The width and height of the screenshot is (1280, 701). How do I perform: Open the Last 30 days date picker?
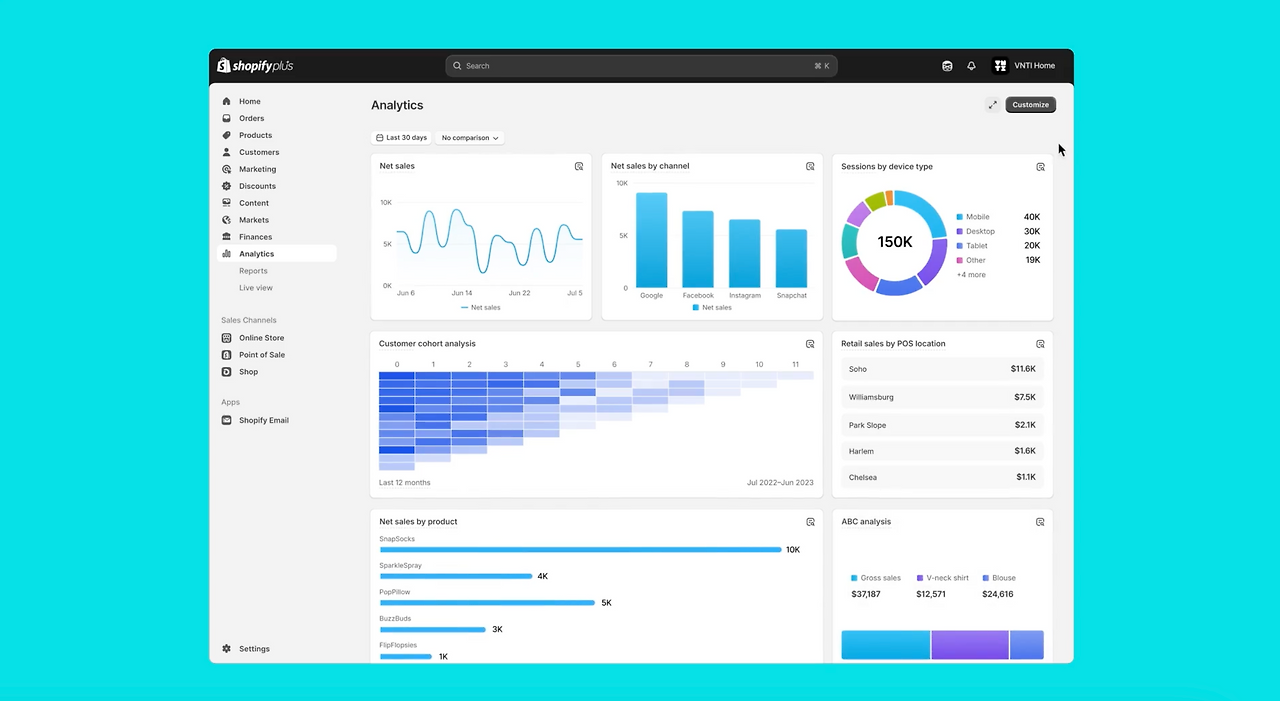402,138
